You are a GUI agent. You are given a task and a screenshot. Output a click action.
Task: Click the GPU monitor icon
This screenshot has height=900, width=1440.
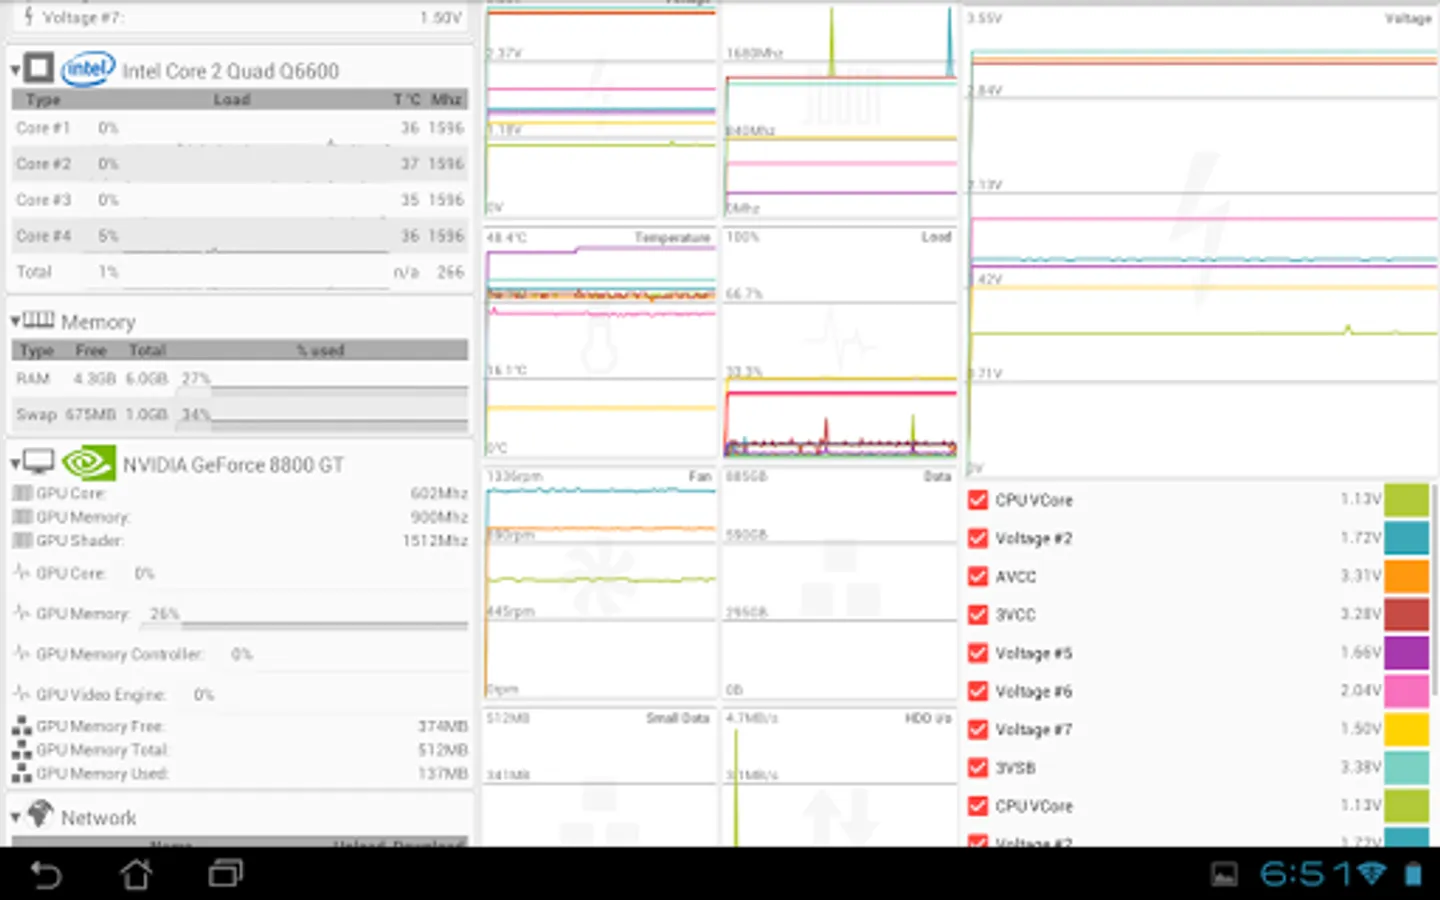(38, 461)
